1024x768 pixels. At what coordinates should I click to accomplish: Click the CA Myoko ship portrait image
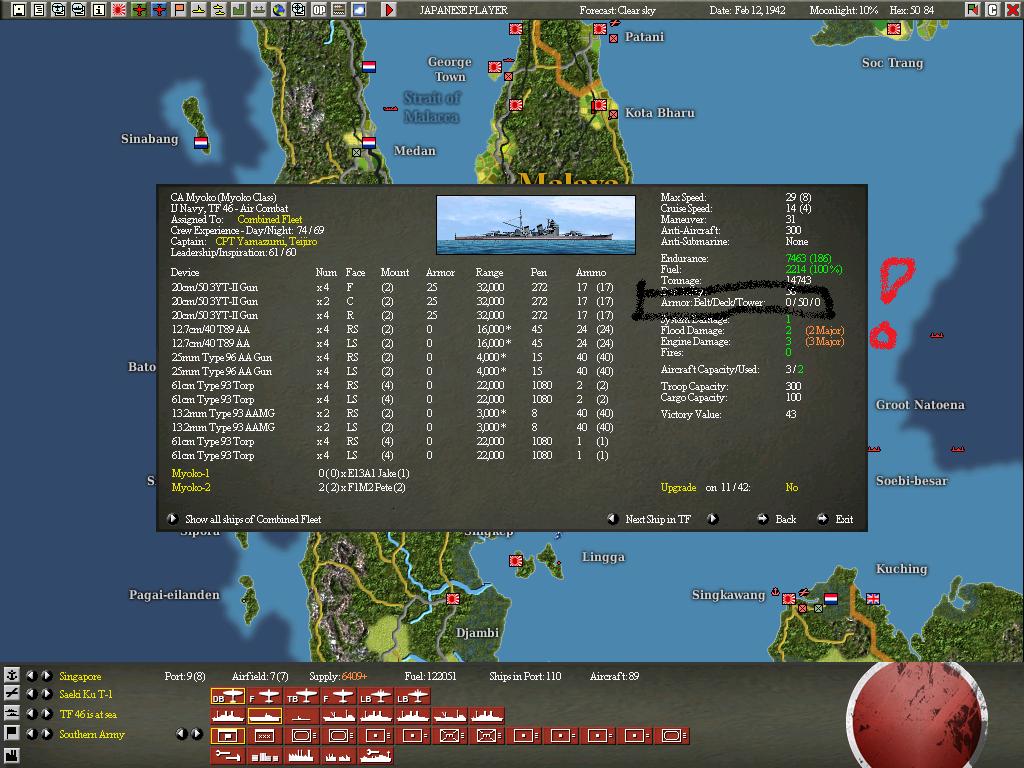[536, 224]
